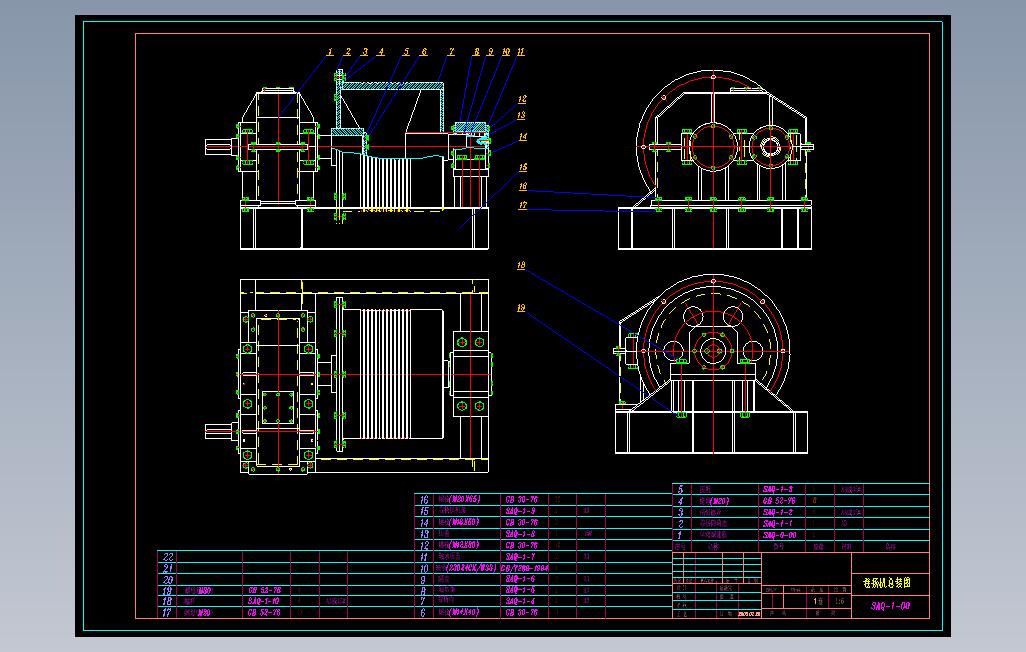1026x652 pixels.
Task: Click callout number 16 between the upper views
Action: [x=523, y=187]
